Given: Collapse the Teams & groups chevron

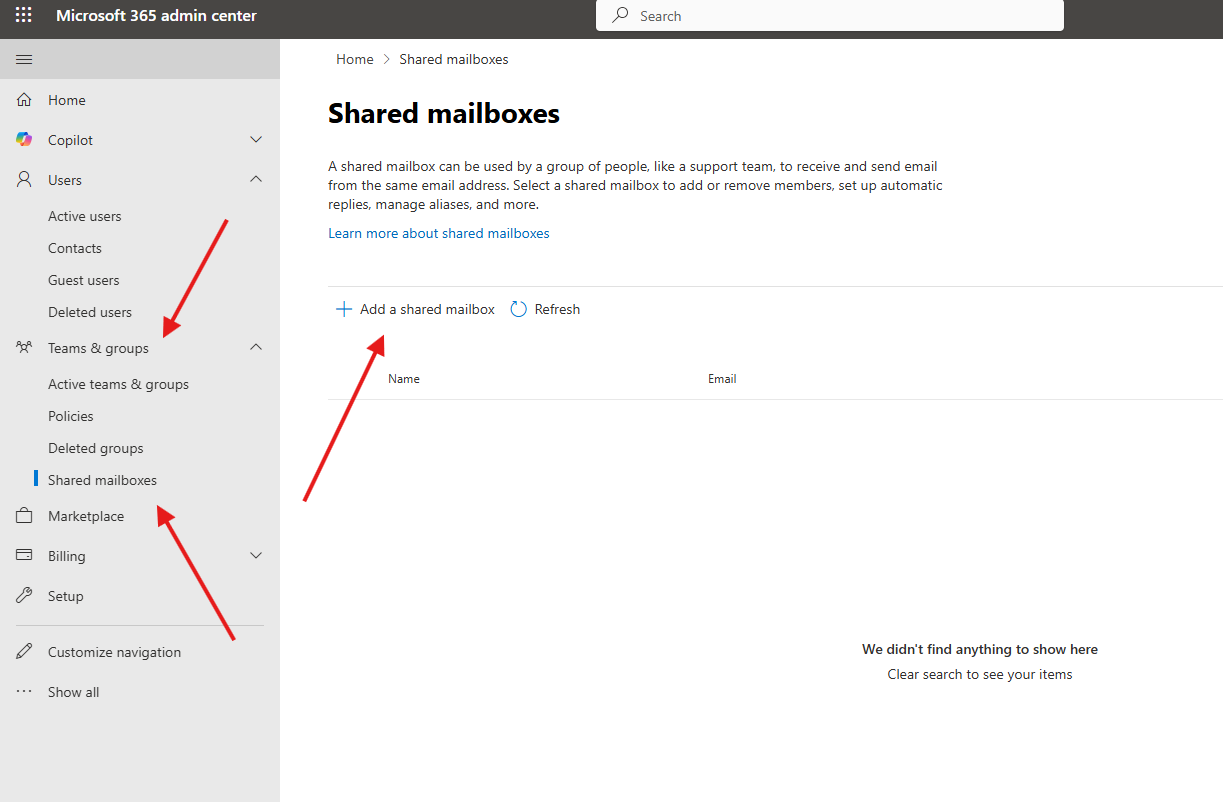Looking at the screenshot, I should tap(256, 348).
